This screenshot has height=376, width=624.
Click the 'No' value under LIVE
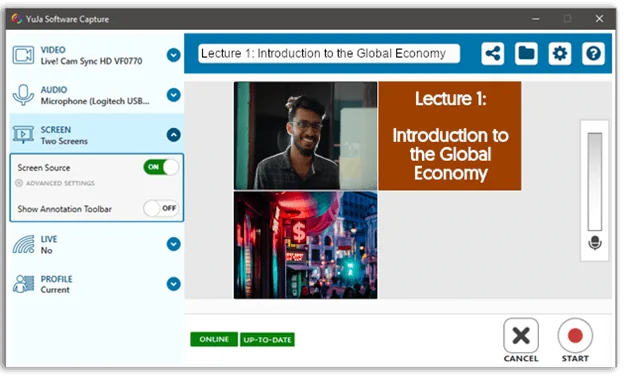tap(47, 251)
